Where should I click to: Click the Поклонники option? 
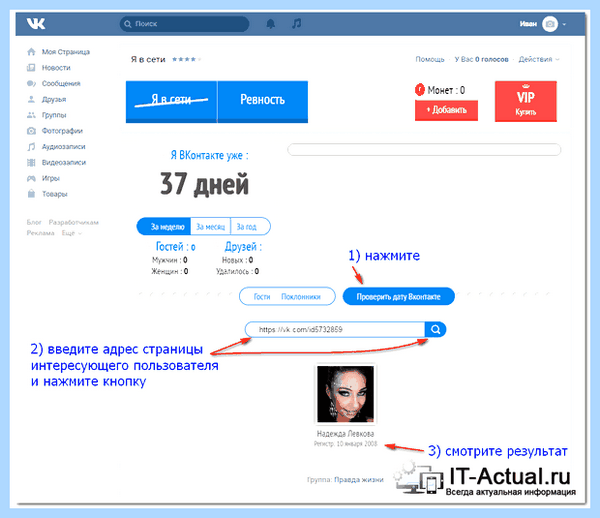tap(301, 296)
